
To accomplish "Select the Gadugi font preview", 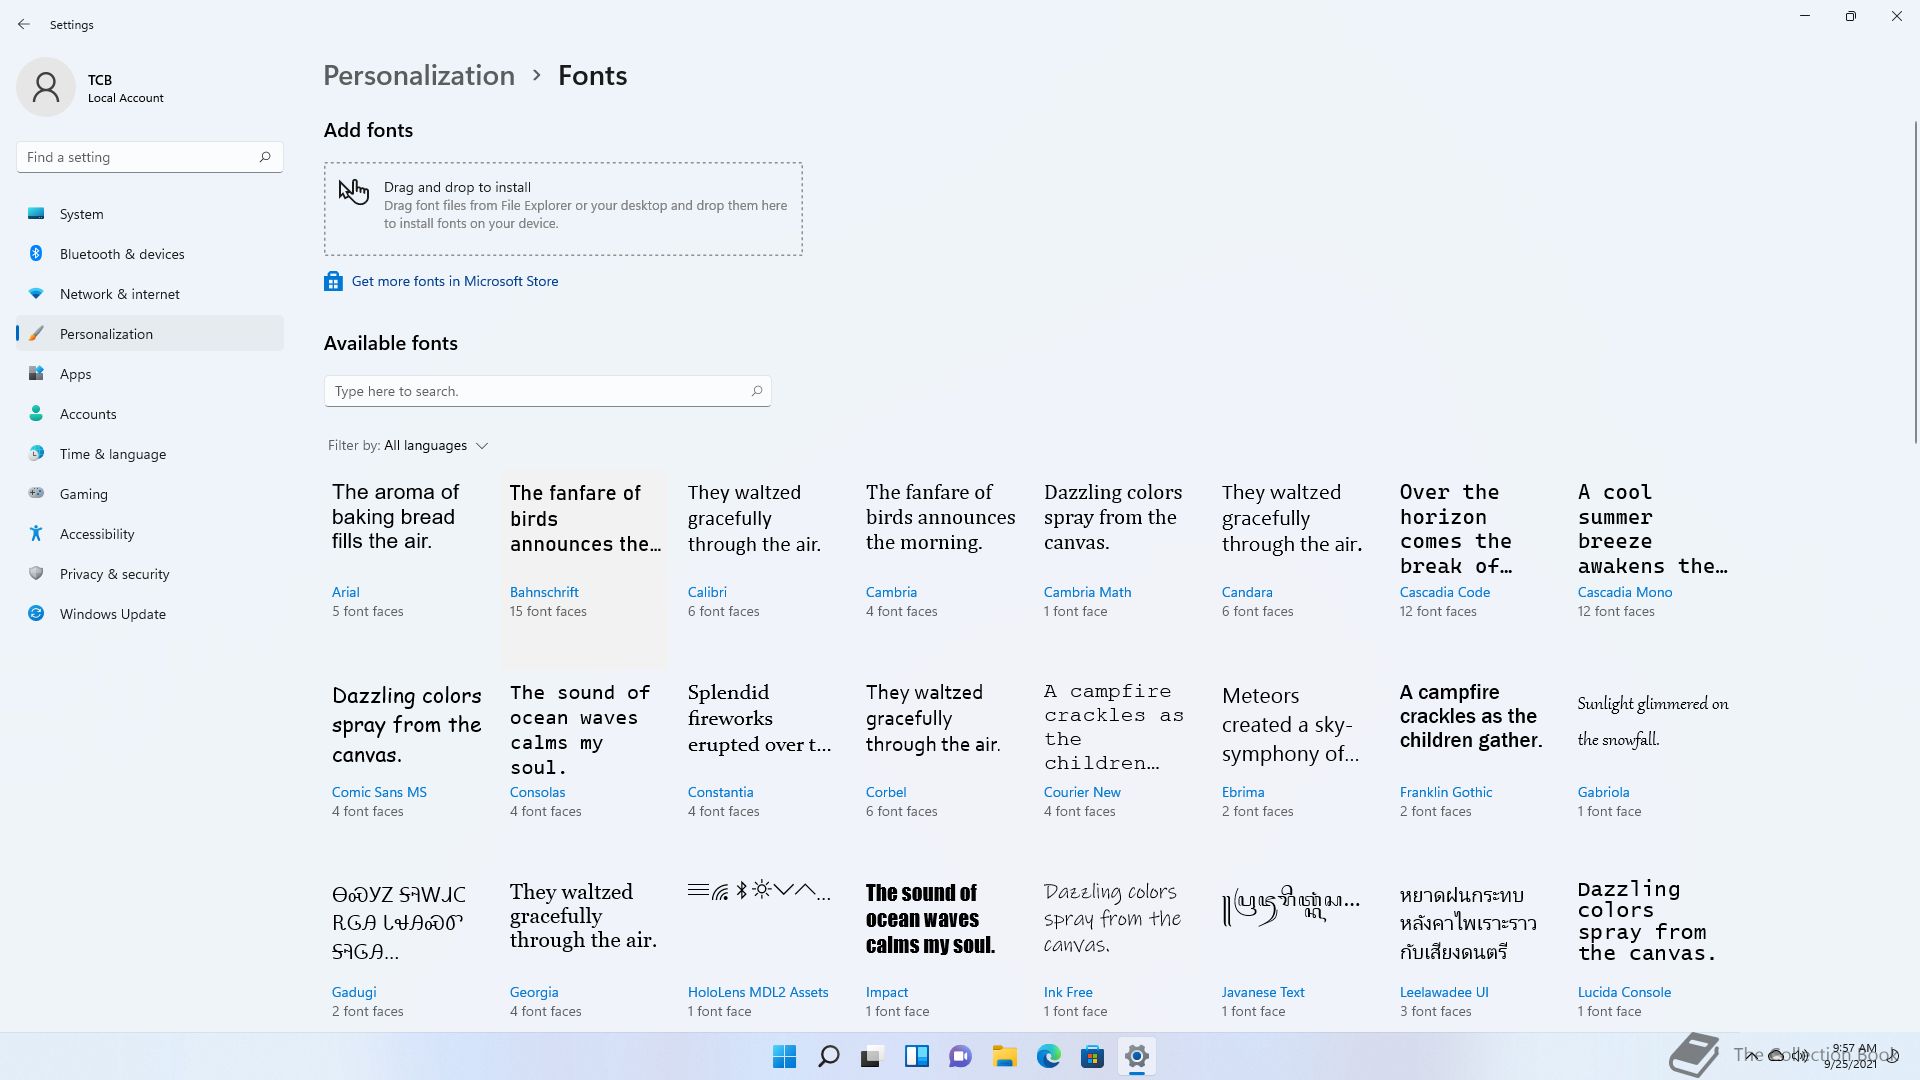I will (399, 923).
